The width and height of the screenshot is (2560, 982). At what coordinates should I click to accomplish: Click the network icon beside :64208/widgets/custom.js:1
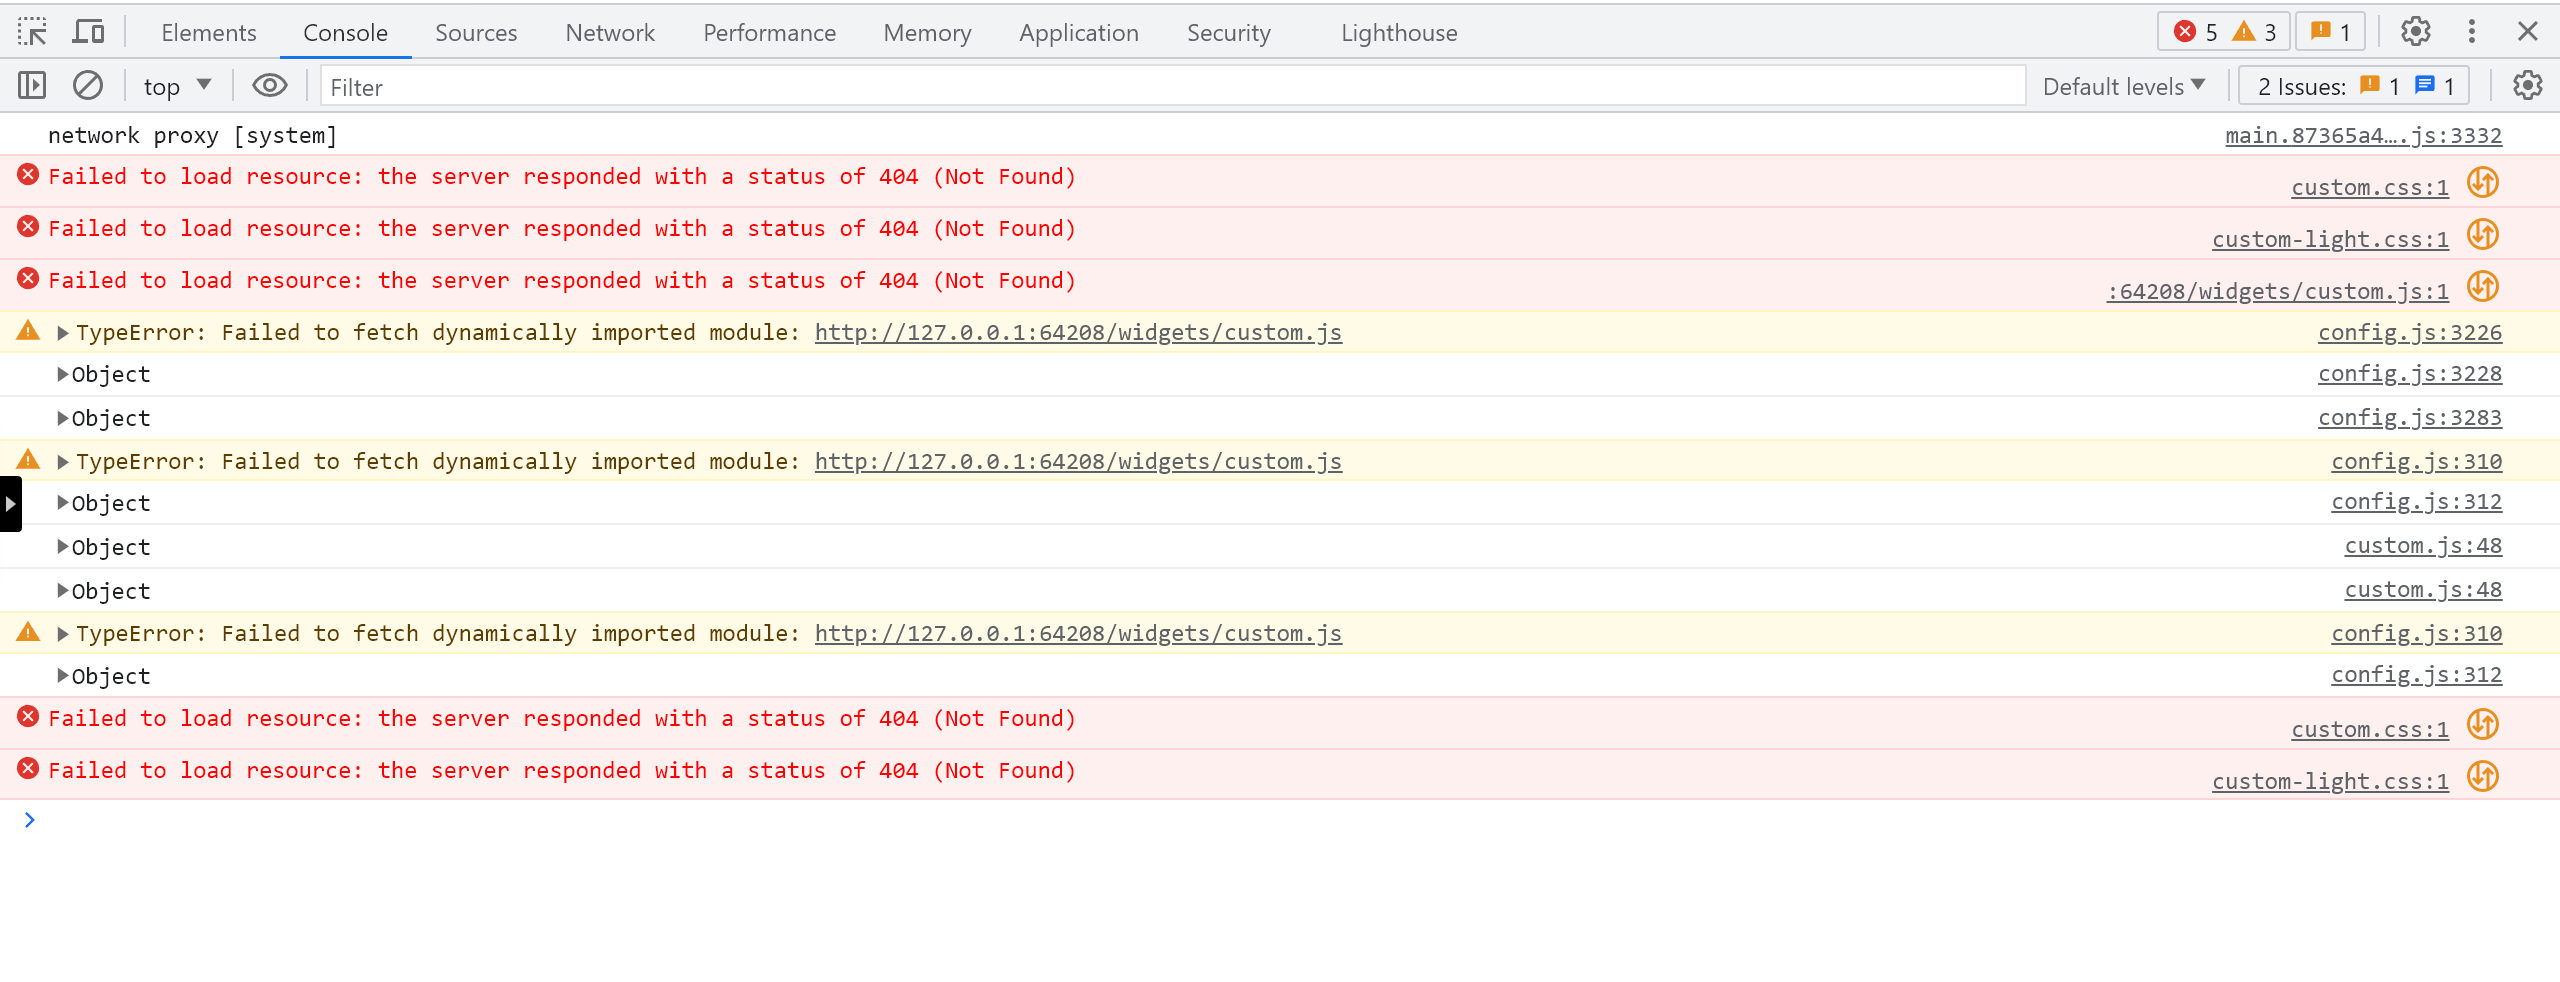click(2483, 287)
